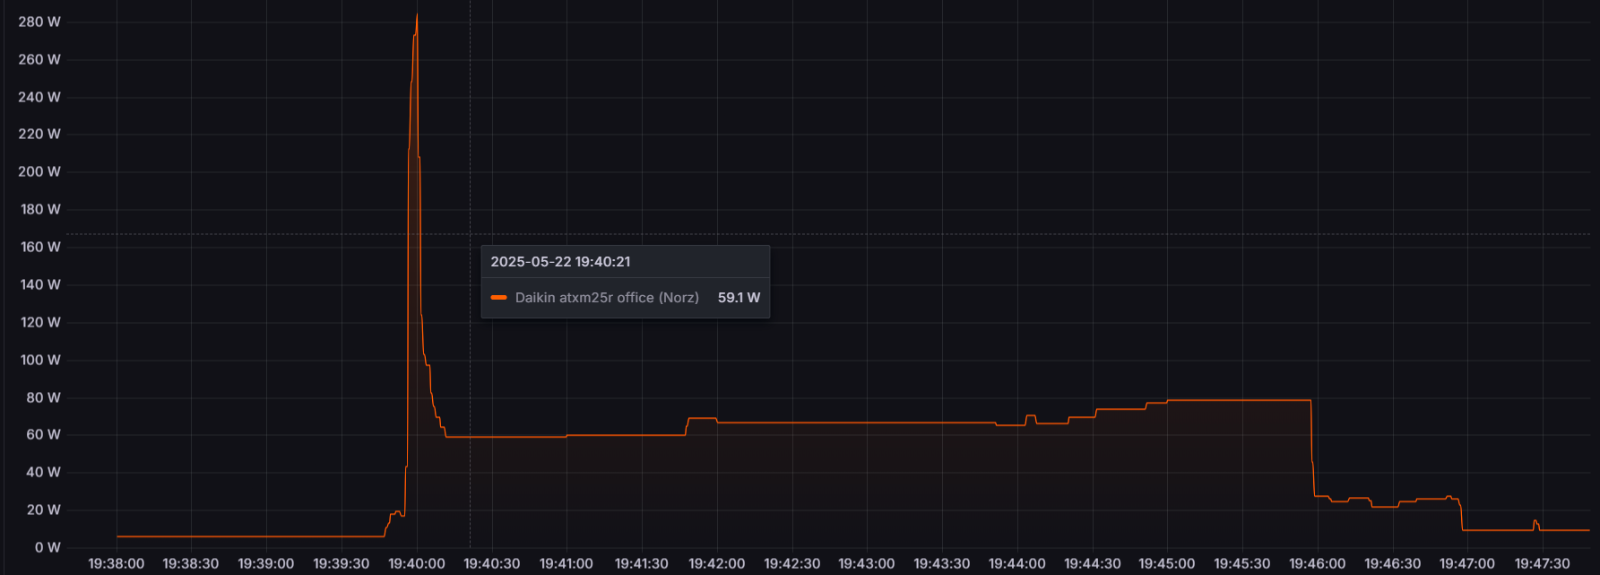Click the 19:42:00 time axis label

click(717, 564)
